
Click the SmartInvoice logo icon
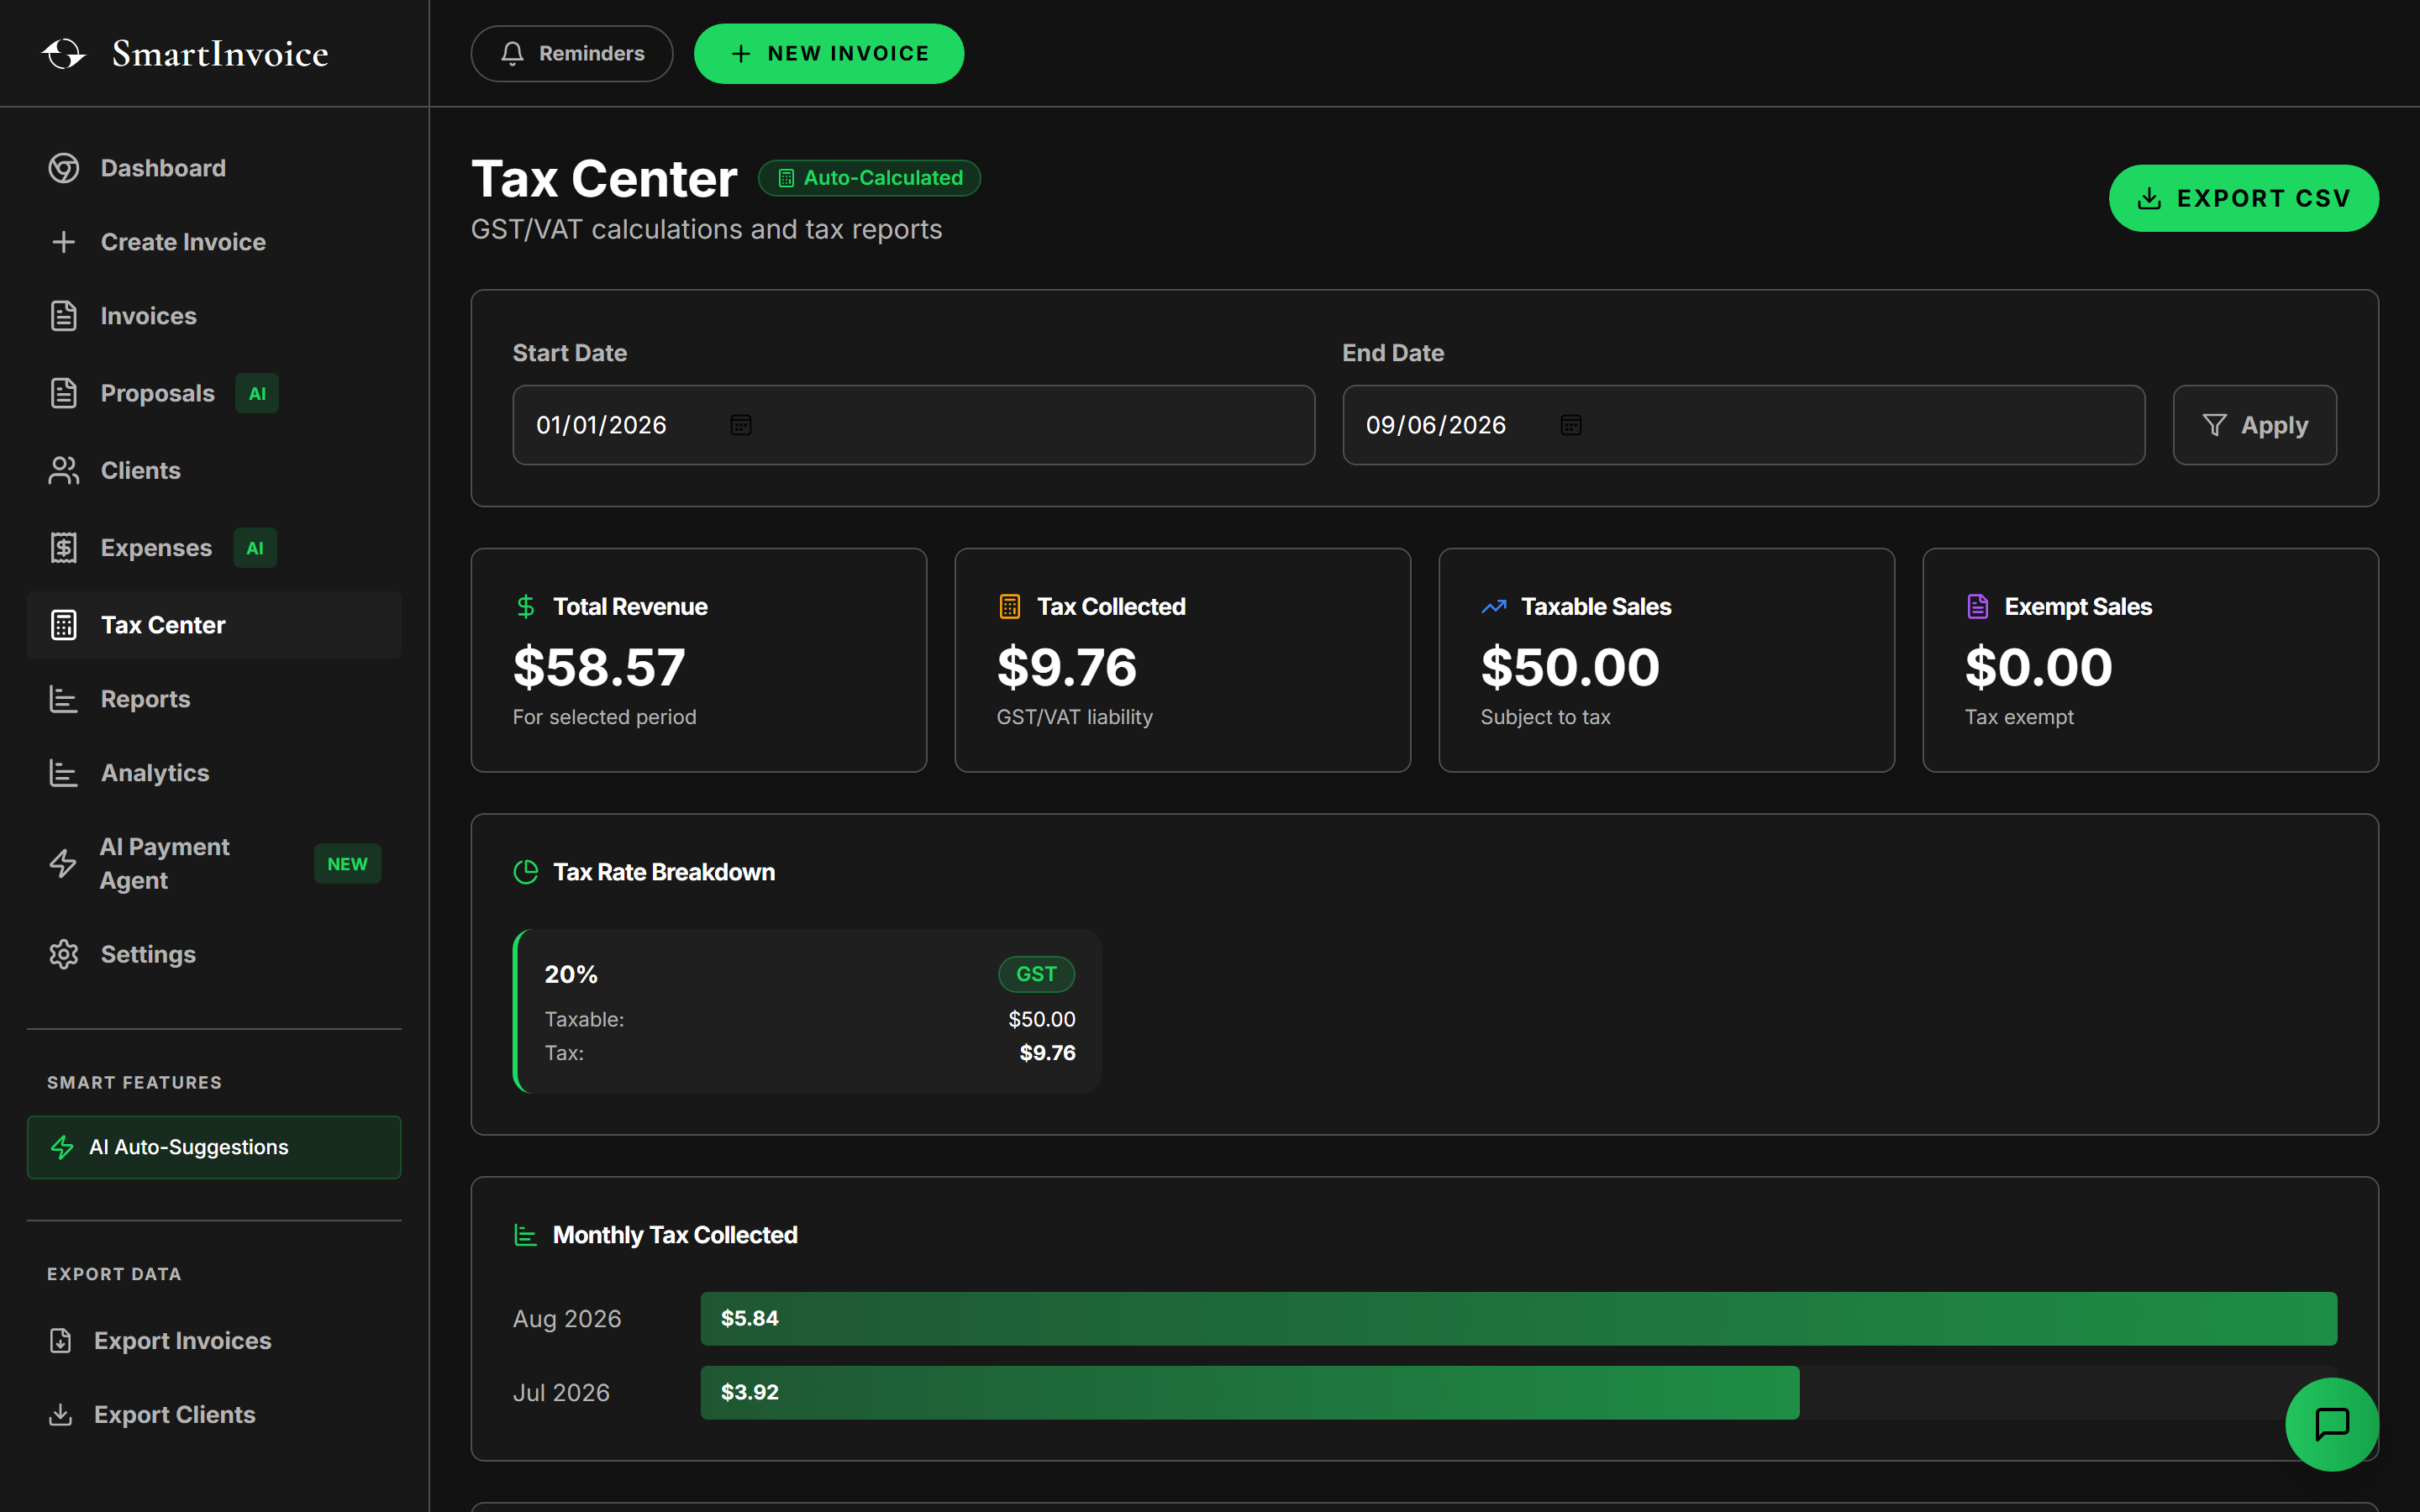point(64,53)
